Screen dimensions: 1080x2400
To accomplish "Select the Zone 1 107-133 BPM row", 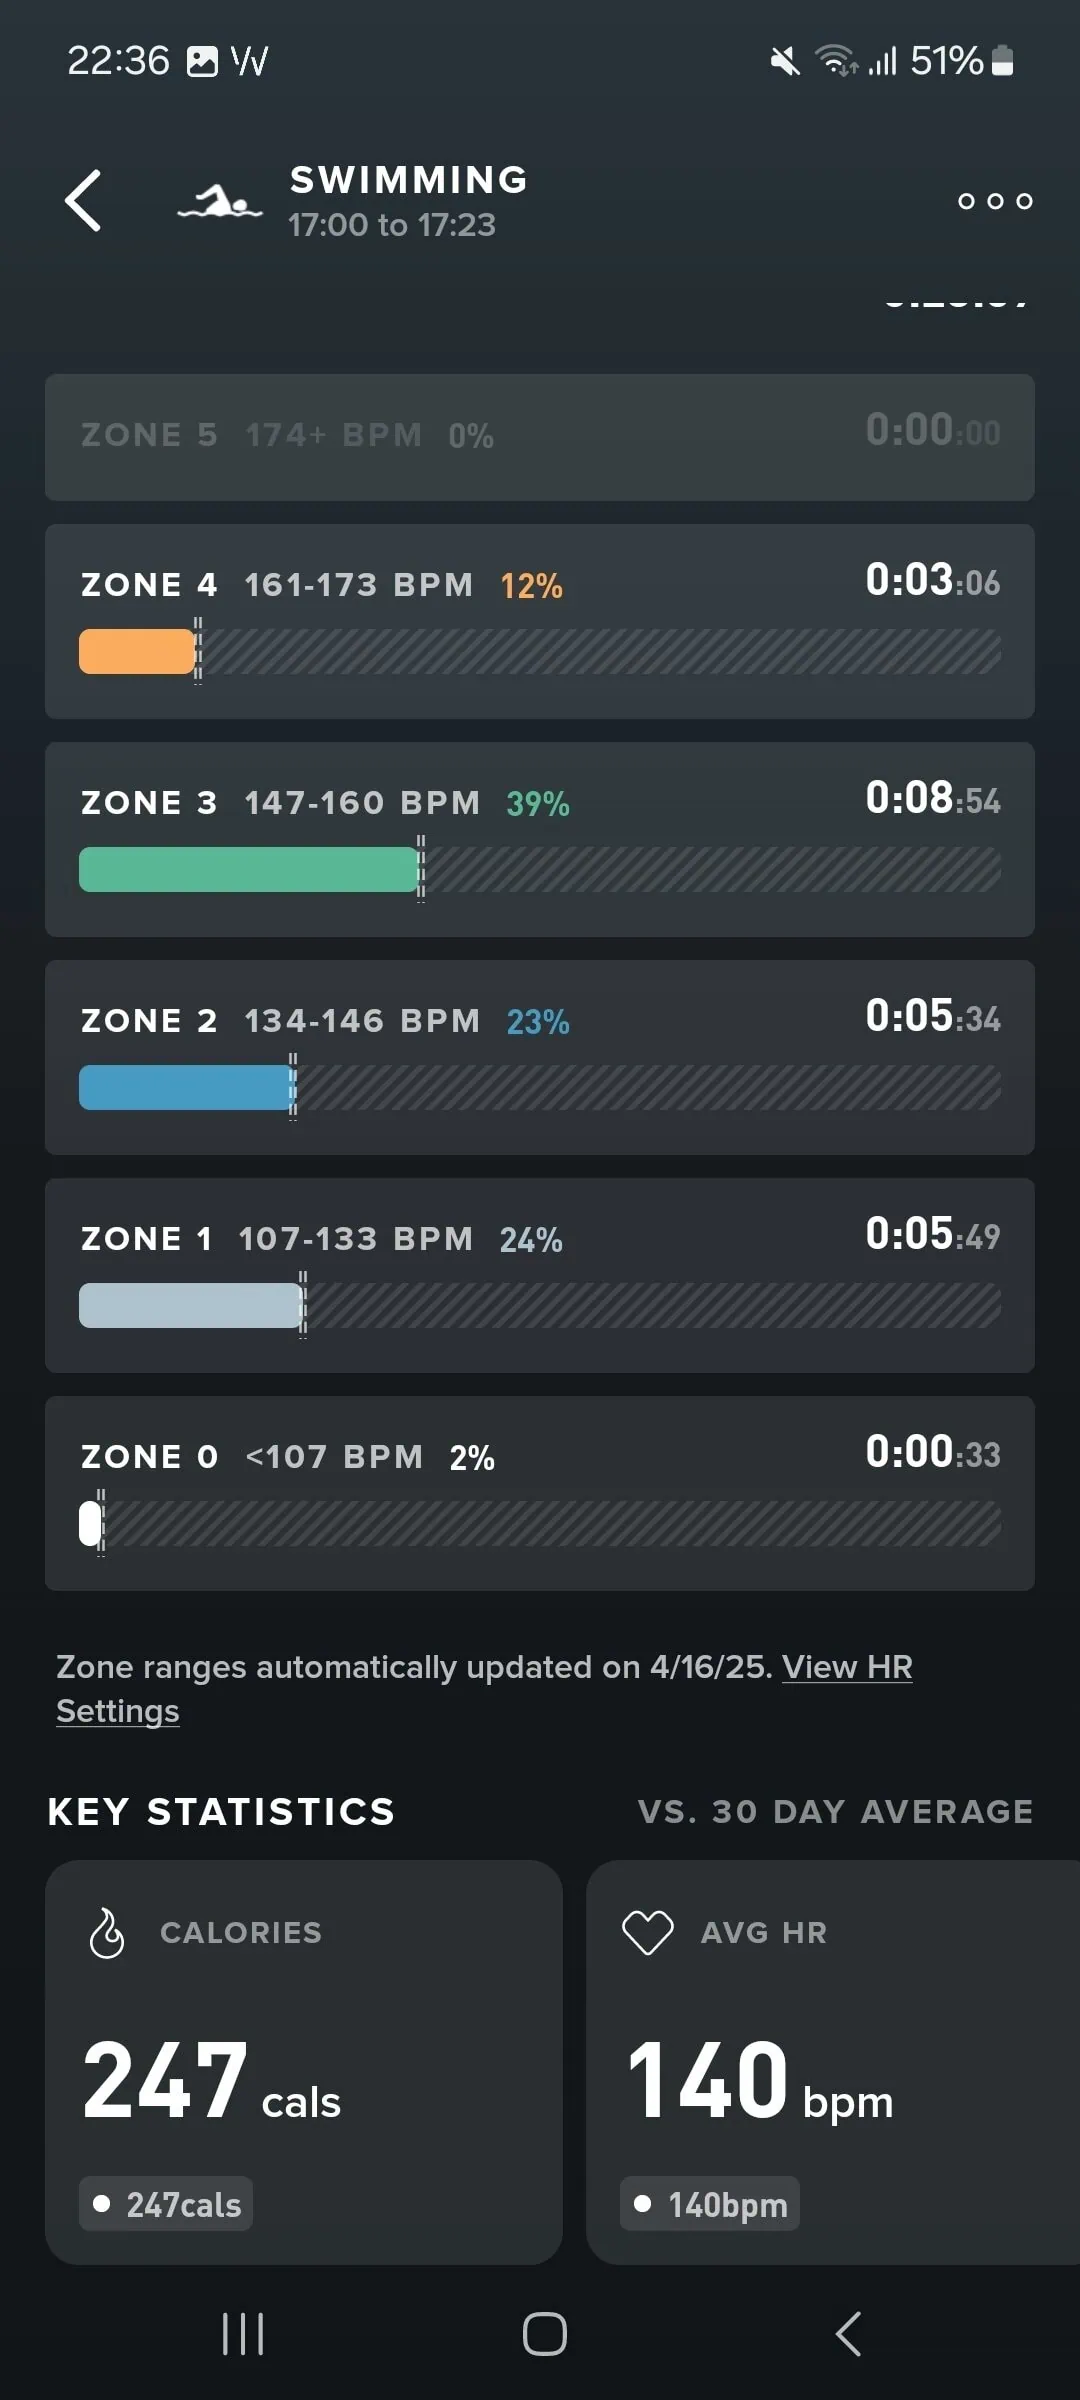I will point(540,1275).
